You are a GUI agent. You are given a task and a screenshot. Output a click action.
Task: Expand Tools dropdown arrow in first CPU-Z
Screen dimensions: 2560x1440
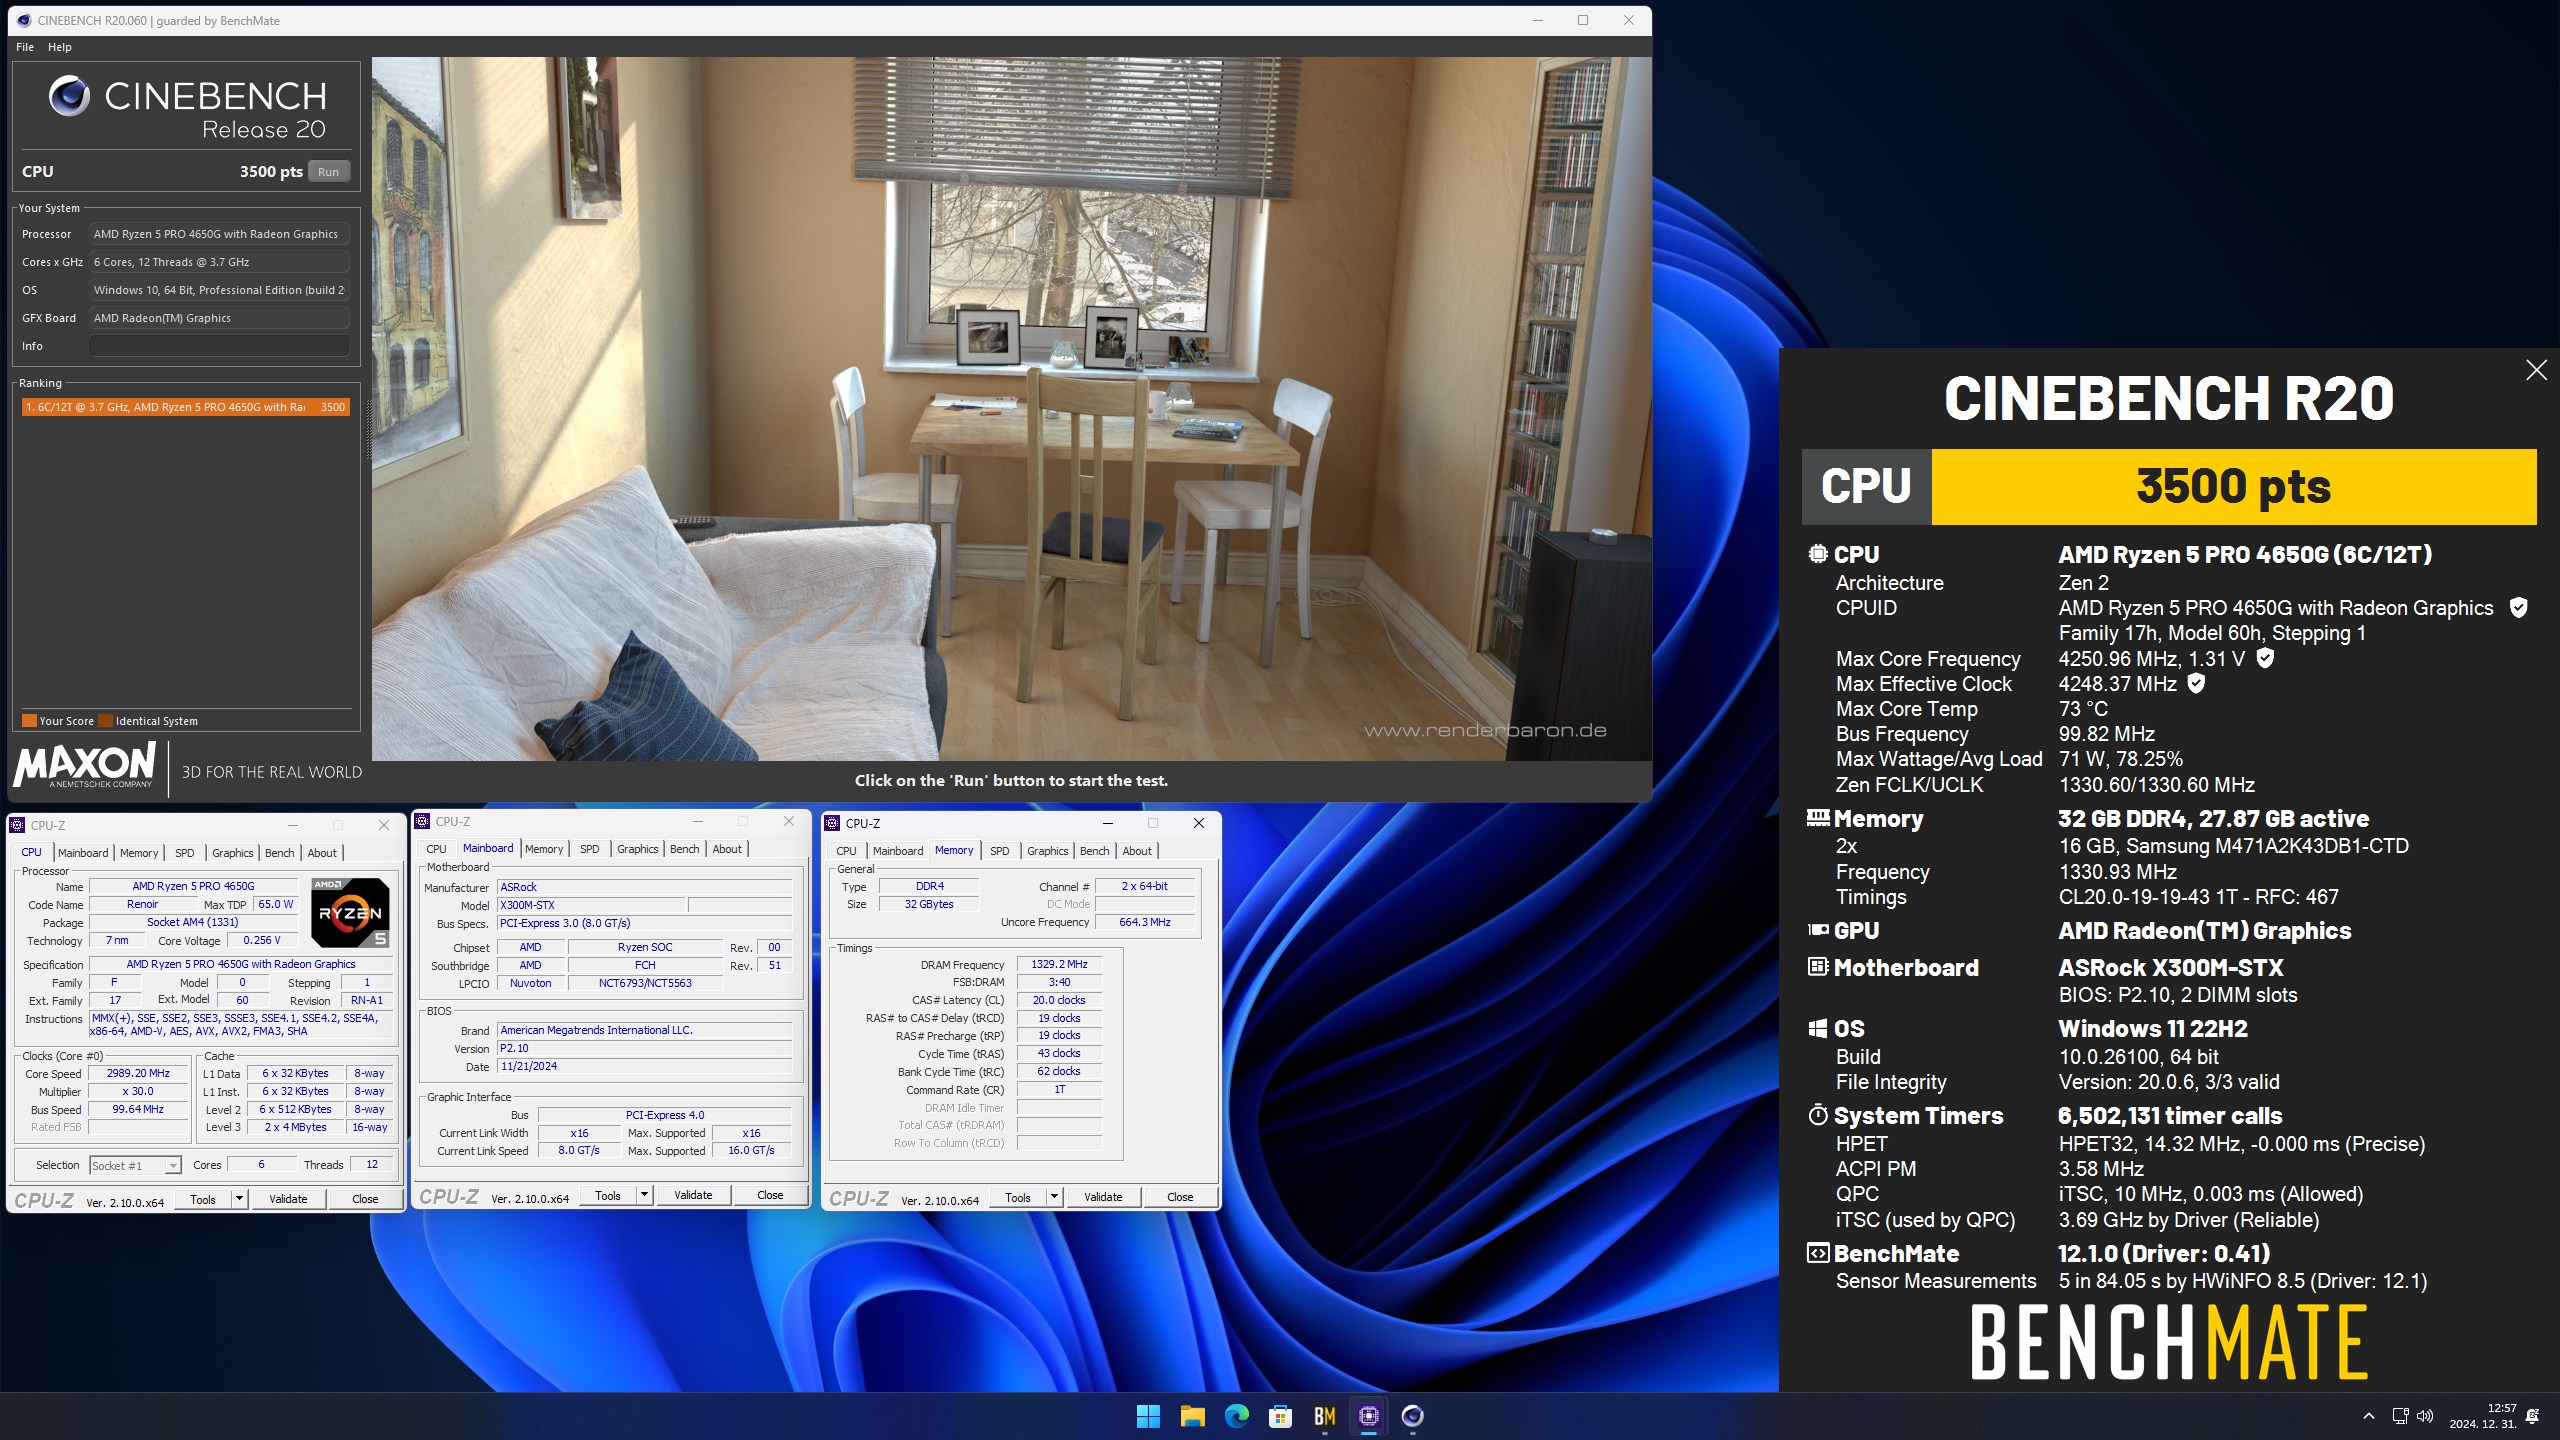click(x=240, y=1199)
